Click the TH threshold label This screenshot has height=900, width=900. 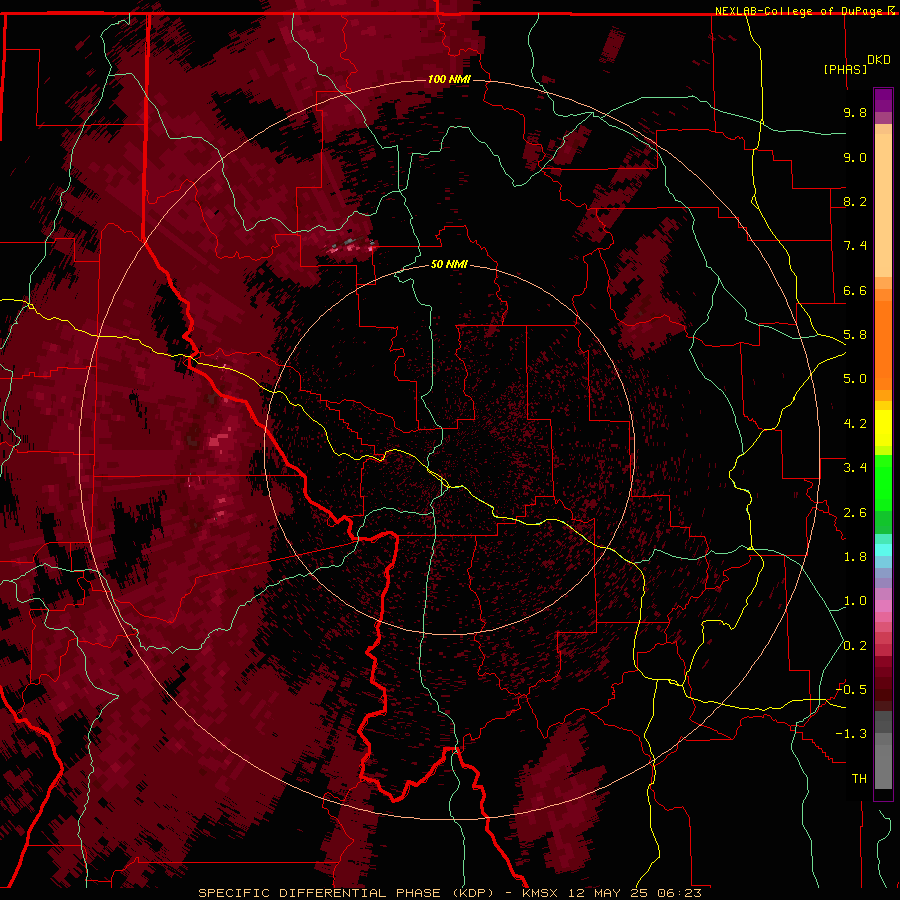click(x=859, y=779)
